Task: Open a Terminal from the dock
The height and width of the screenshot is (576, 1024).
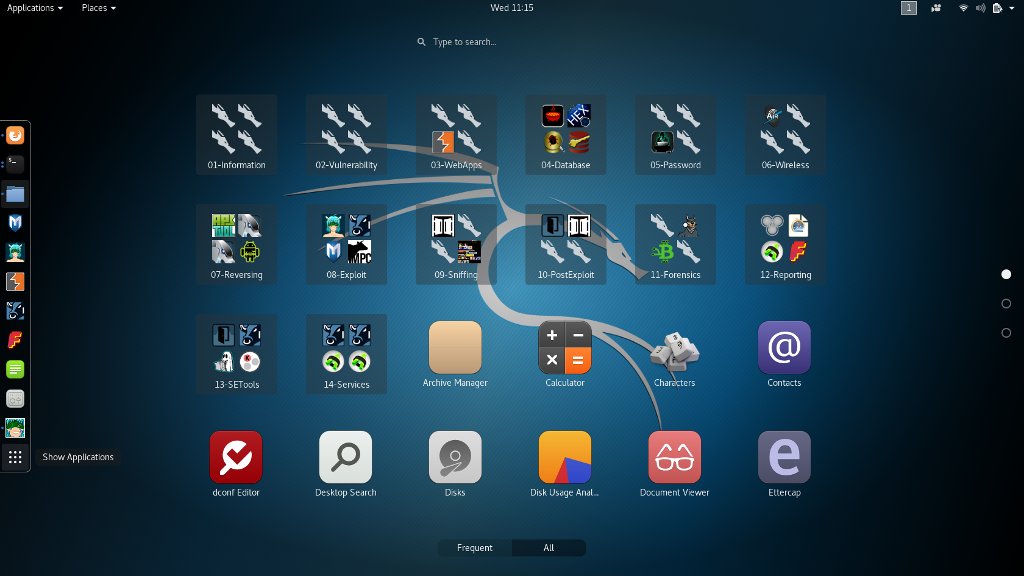Action: click(14, 164)
